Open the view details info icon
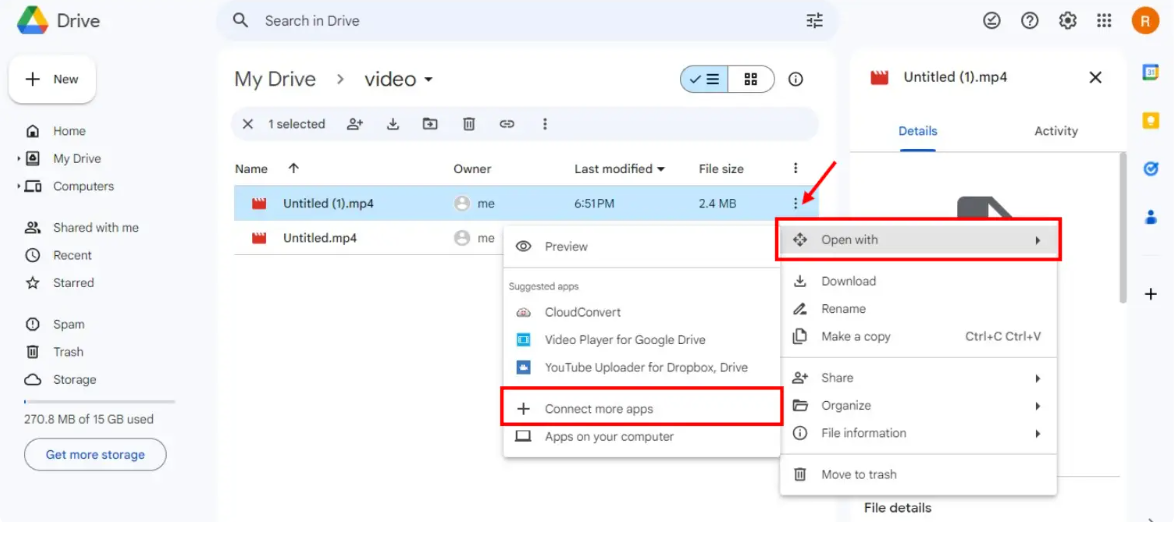The width and height of the screenshot is (1174, 544). click(796, 79)
